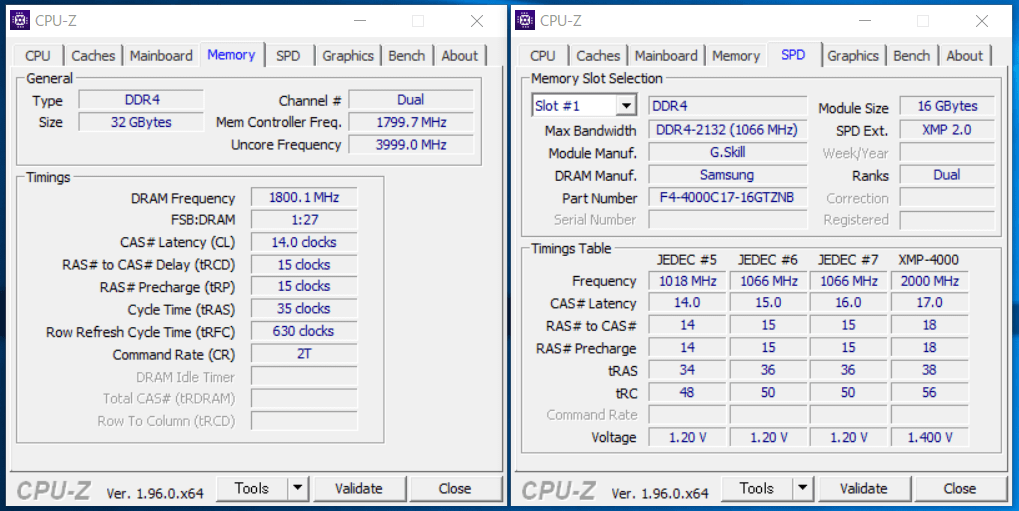Click the empty DRAM Idle Timer field
Screen dimensions: 1019x511
pyautogui.click(x=304, y=376)
